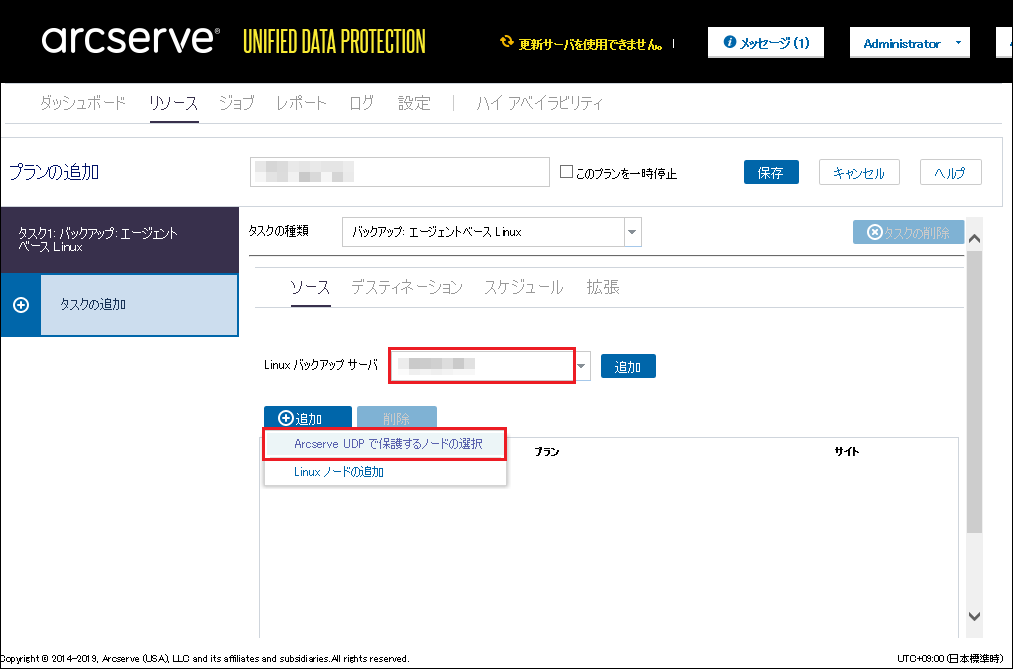1013x669 pixels.
Task: Click the vertical scrollbar thumb
Action: (974, 392)
